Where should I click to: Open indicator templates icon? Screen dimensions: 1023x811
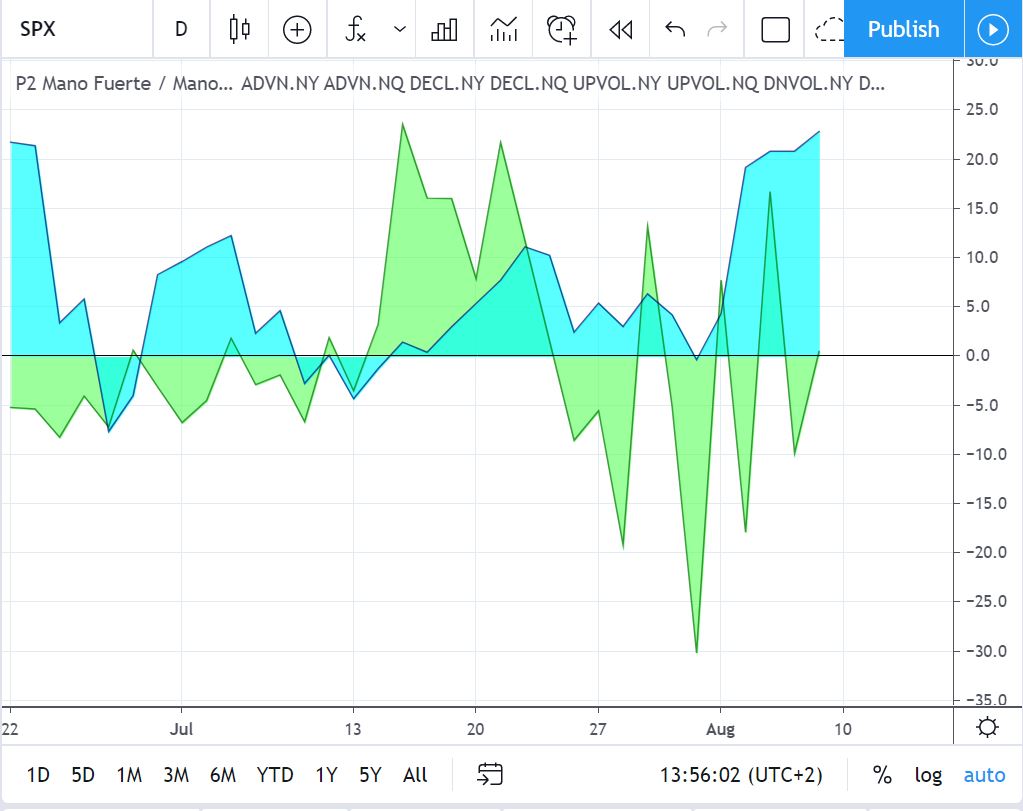504,29
